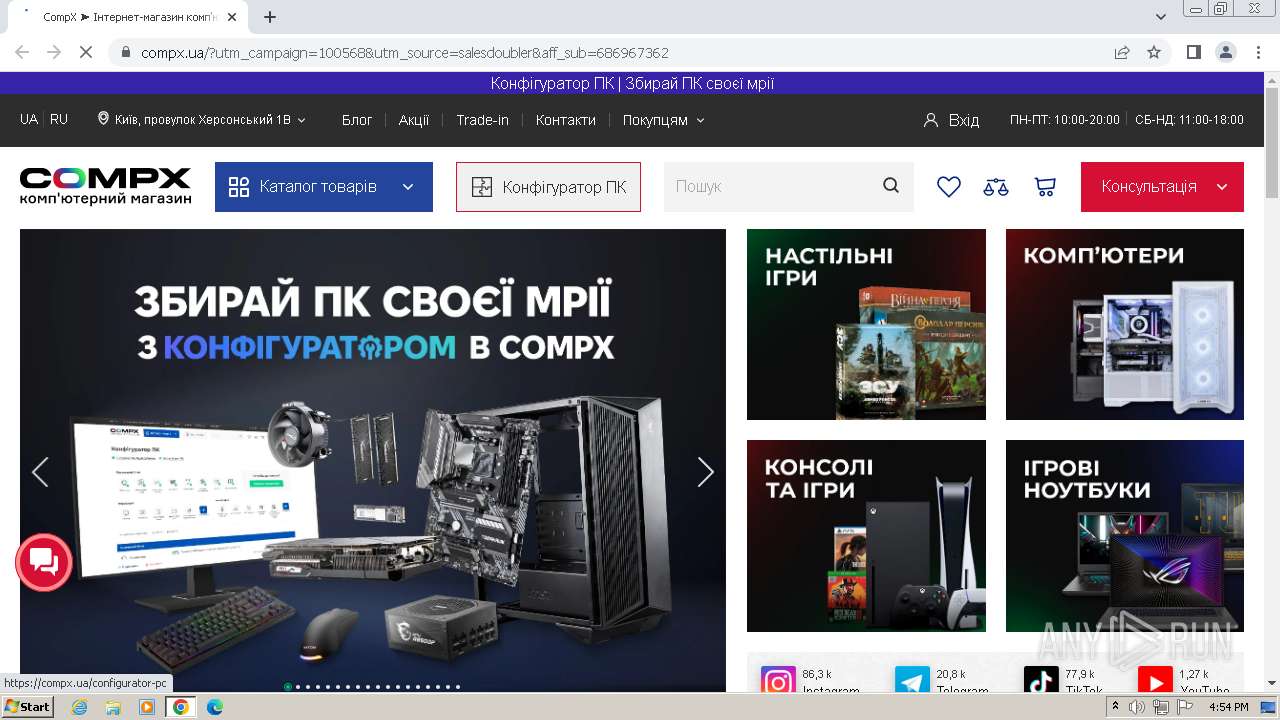Click top promo banner Конфігуратор ПК

(x=632, y=84)
